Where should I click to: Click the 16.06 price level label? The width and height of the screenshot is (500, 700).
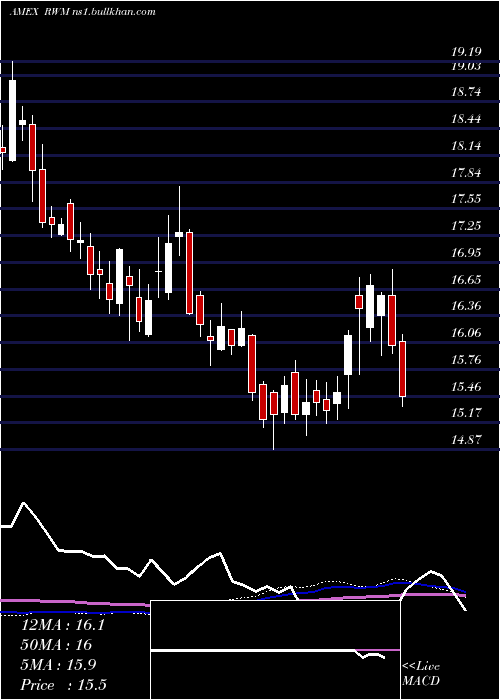(466, 333)
